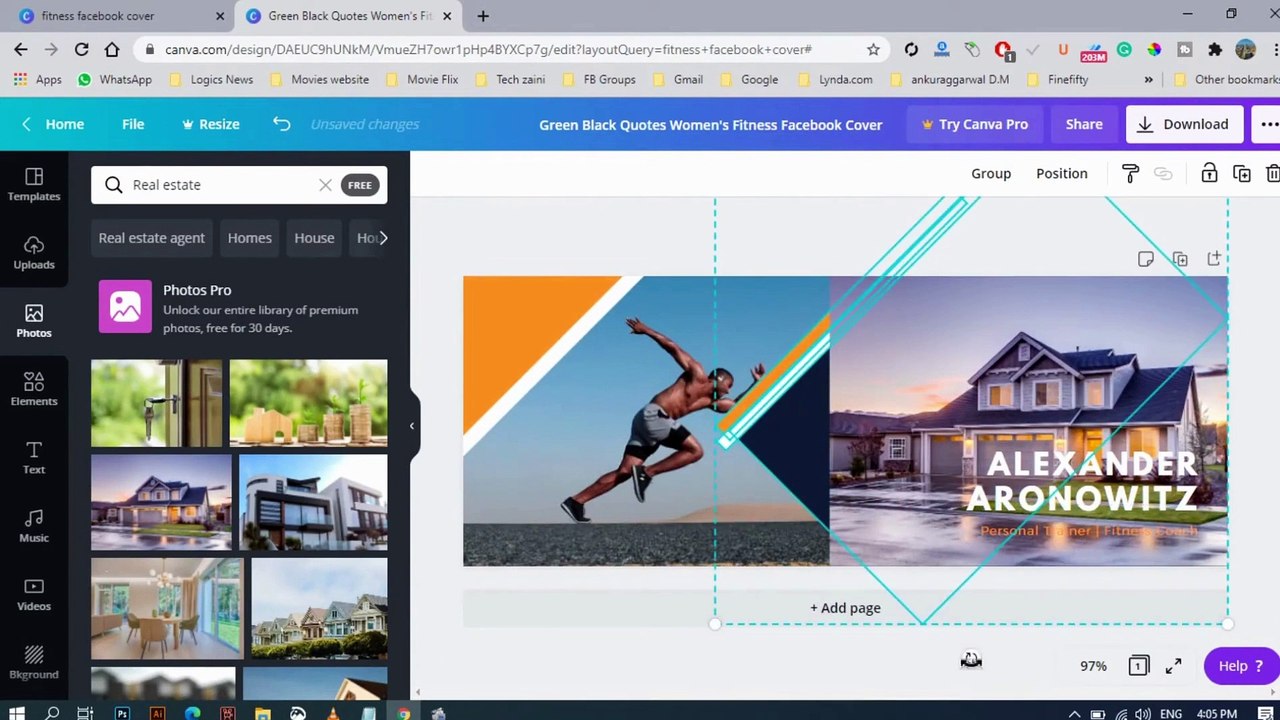
Task: Open the Position dropdown
Action: (1061, 174)
